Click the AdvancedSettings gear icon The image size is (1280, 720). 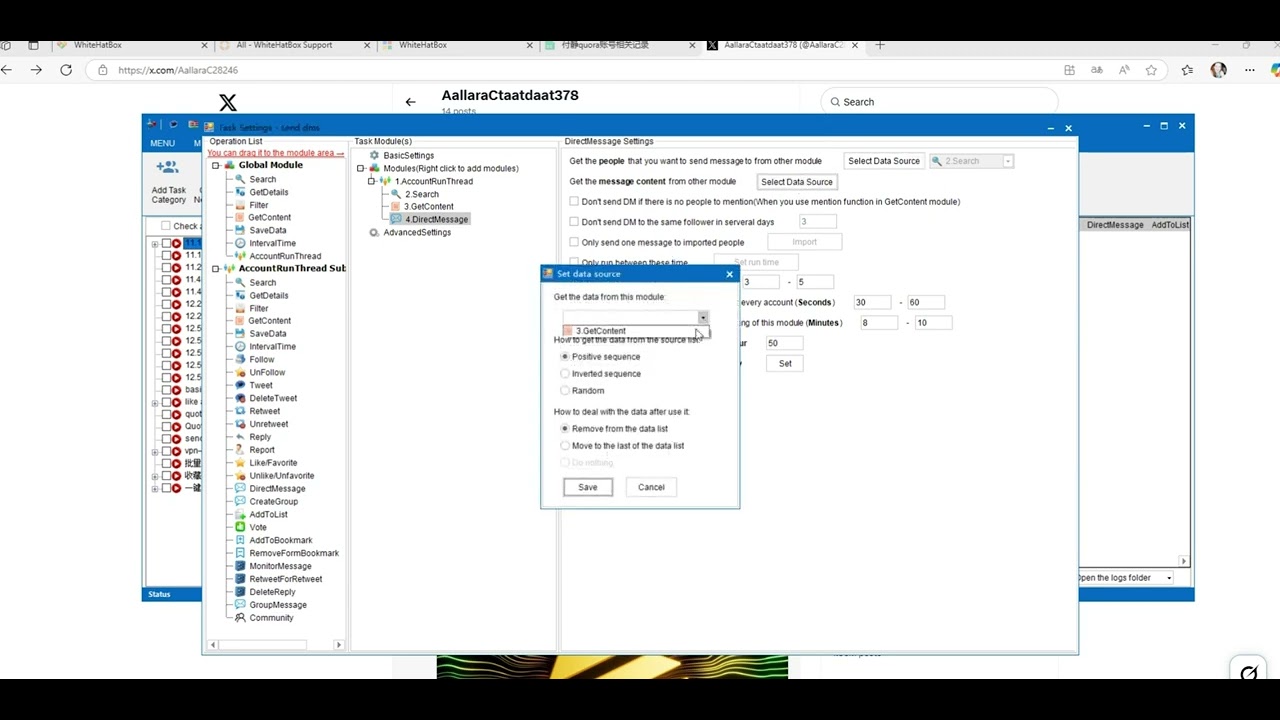[374, 232]
